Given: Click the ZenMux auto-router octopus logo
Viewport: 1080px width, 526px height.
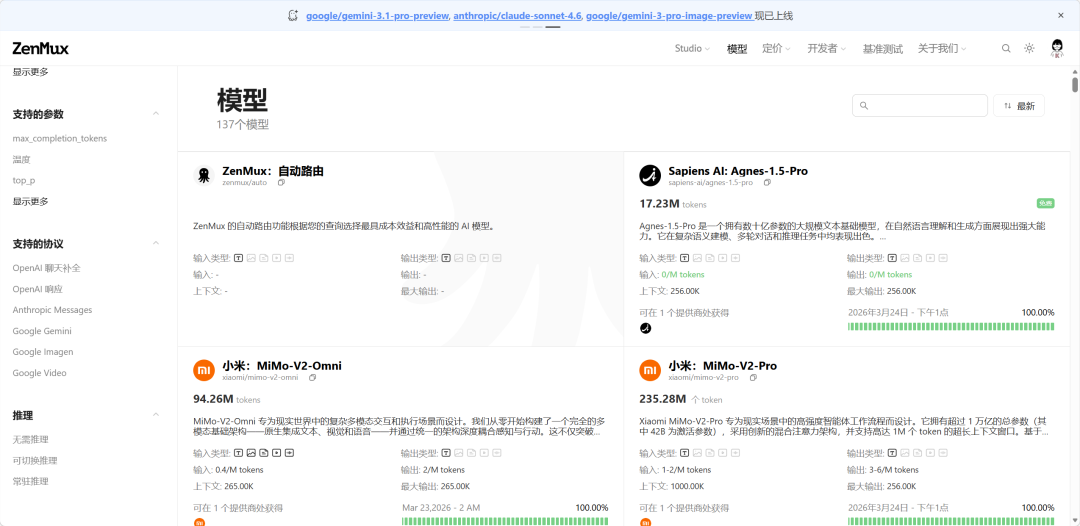Looking at the screenshot, I should 203,175.
